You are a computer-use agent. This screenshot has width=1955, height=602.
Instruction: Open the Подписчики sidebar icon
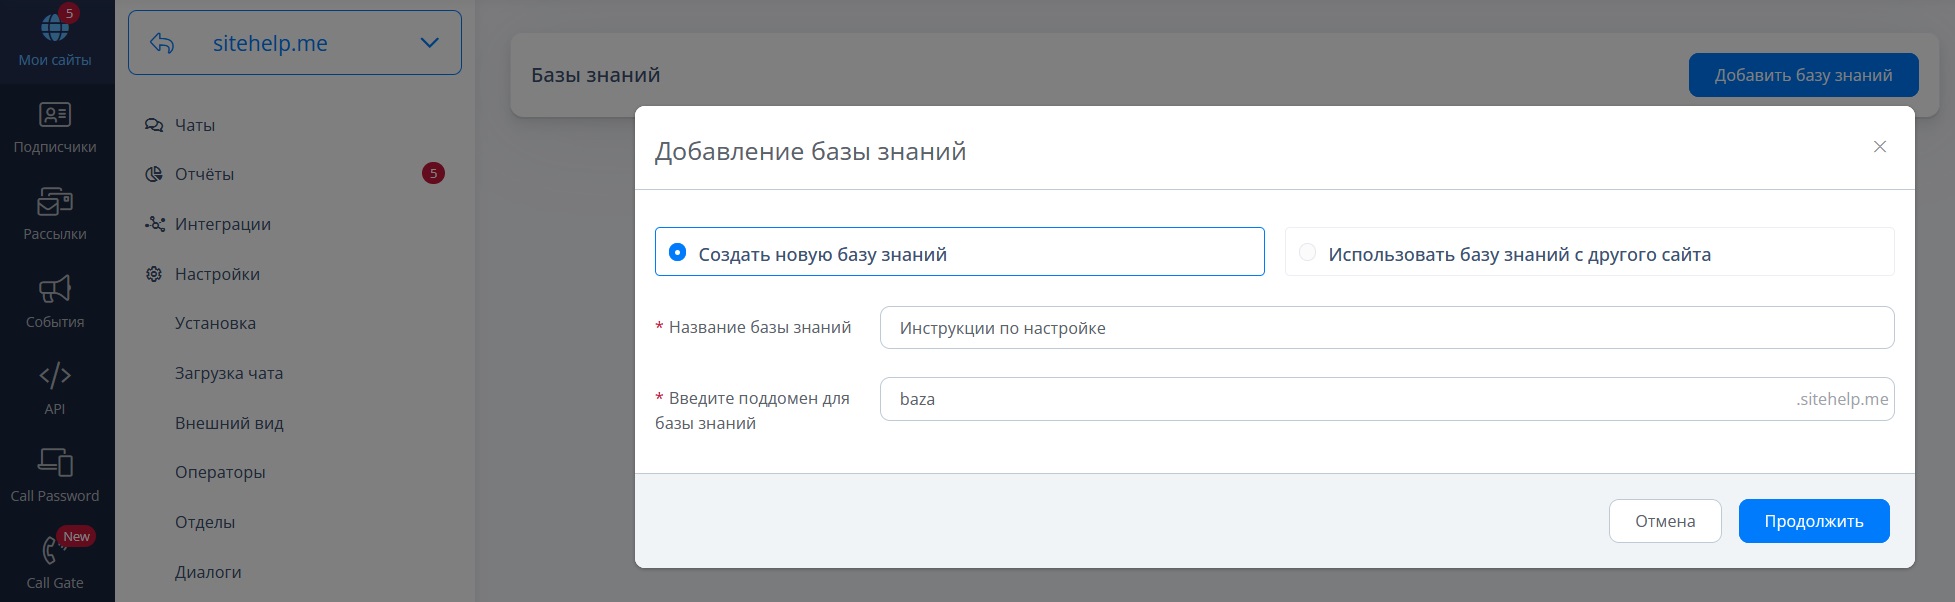click(x=55, y=115)
